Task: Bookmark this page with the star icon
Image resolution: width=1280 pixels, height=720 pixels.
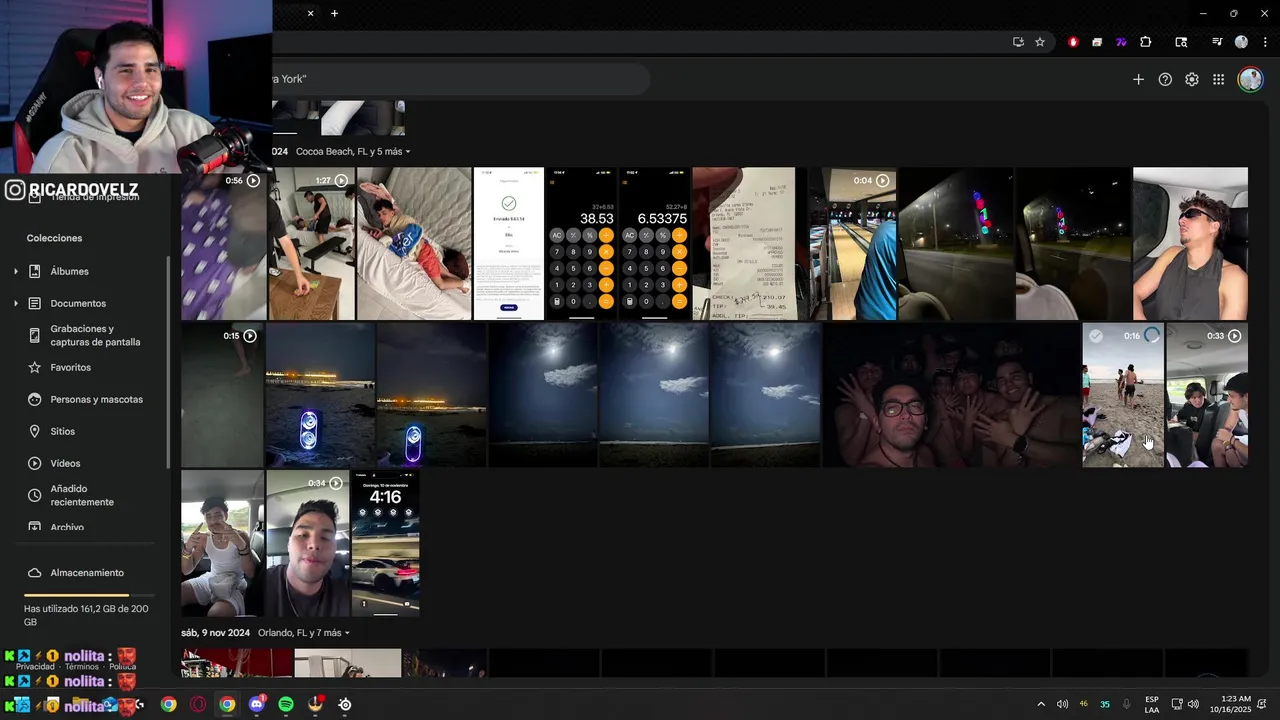Action: point(1040,42)
